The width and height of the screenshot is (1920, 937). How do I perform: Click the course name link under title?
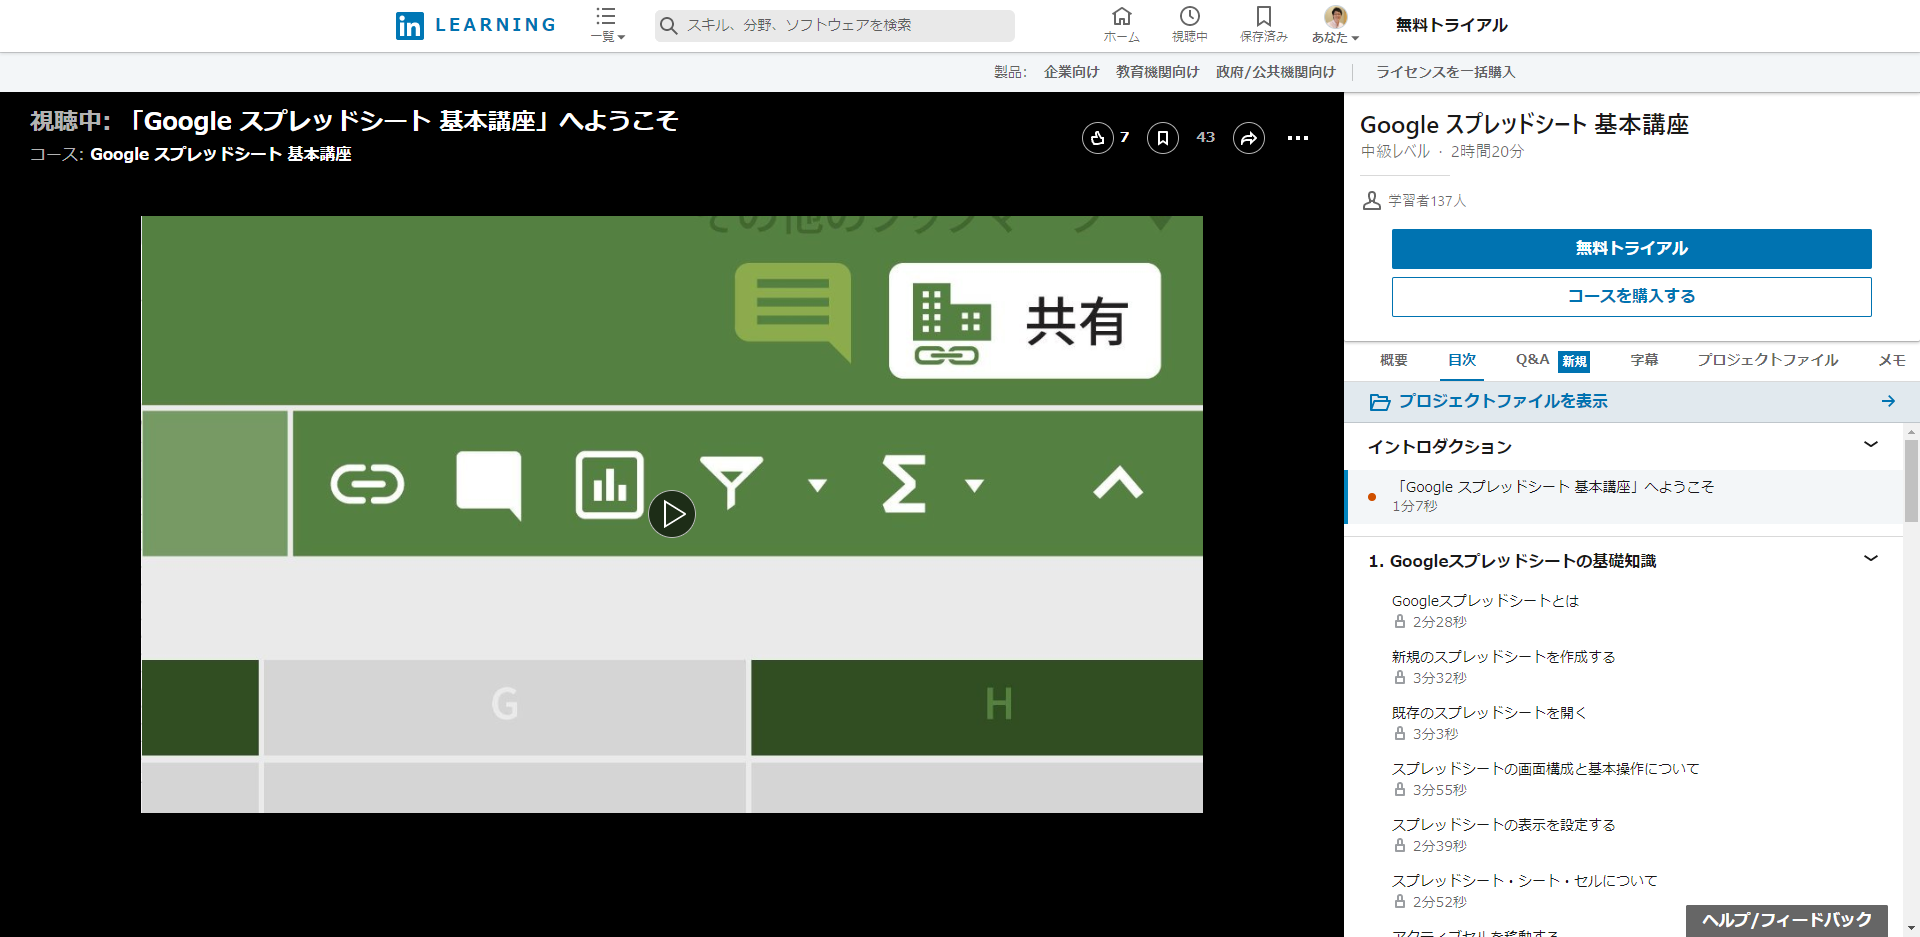pos(221,154)
